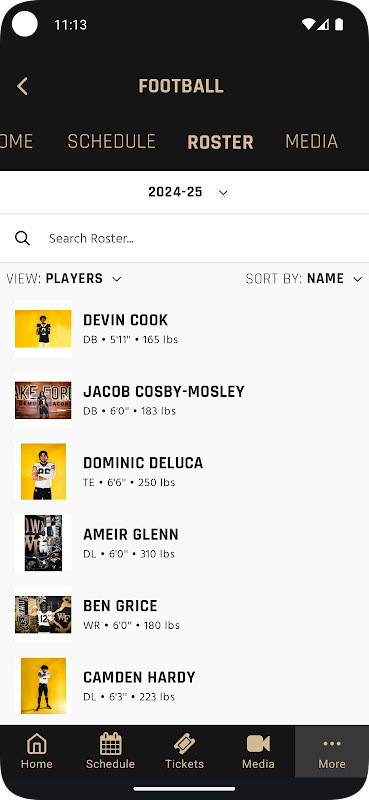View Ameir Glenn's thumbnail photo
Image resolution: width=369 pixels, height=800 pixels.
[43, 543]
